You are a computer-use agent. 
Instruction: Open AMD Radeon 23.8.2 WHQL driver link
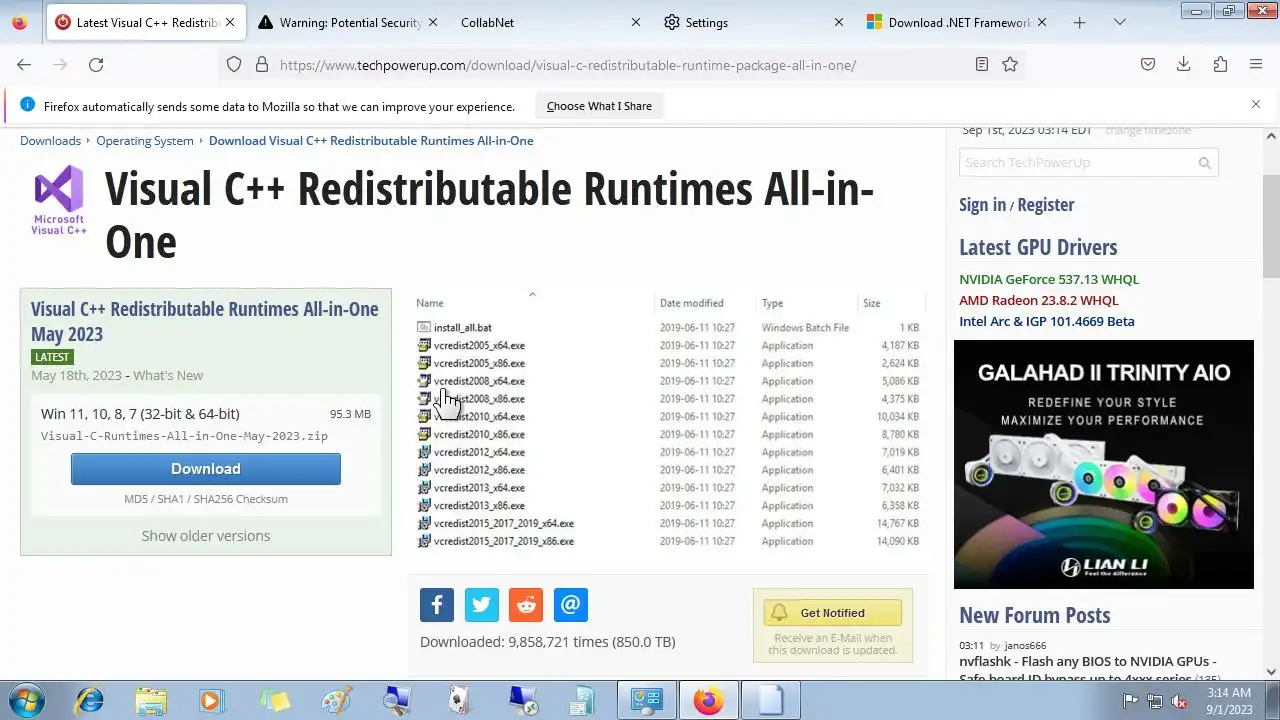(1039, 301)
